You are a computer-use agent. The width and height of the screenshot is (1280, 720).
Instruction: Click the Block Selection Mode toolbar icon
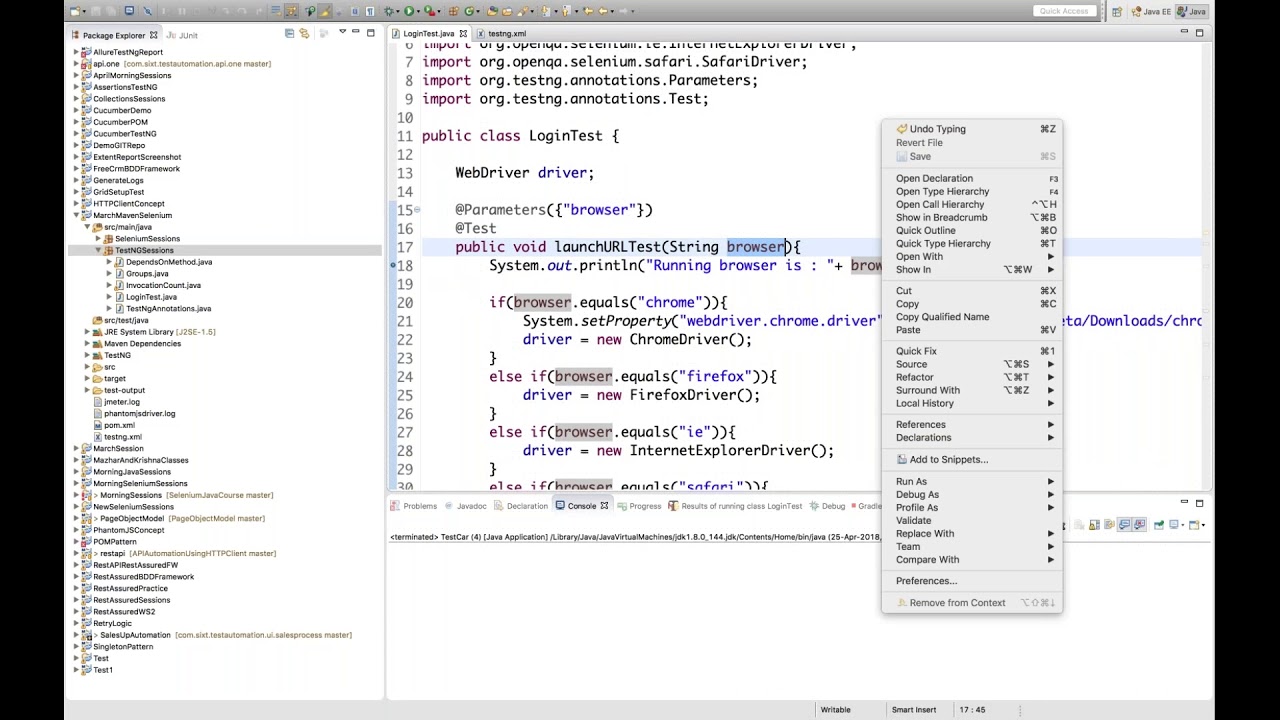(355, 11)
